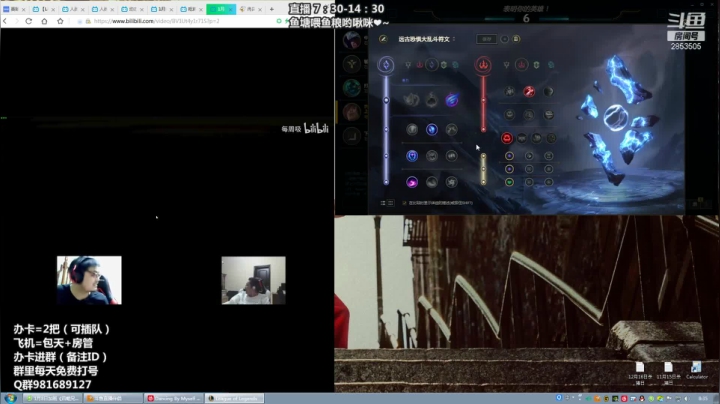Screen dimensions: 720x404
Task: Open the rune page name dropdown
Action: pos(454,39)
